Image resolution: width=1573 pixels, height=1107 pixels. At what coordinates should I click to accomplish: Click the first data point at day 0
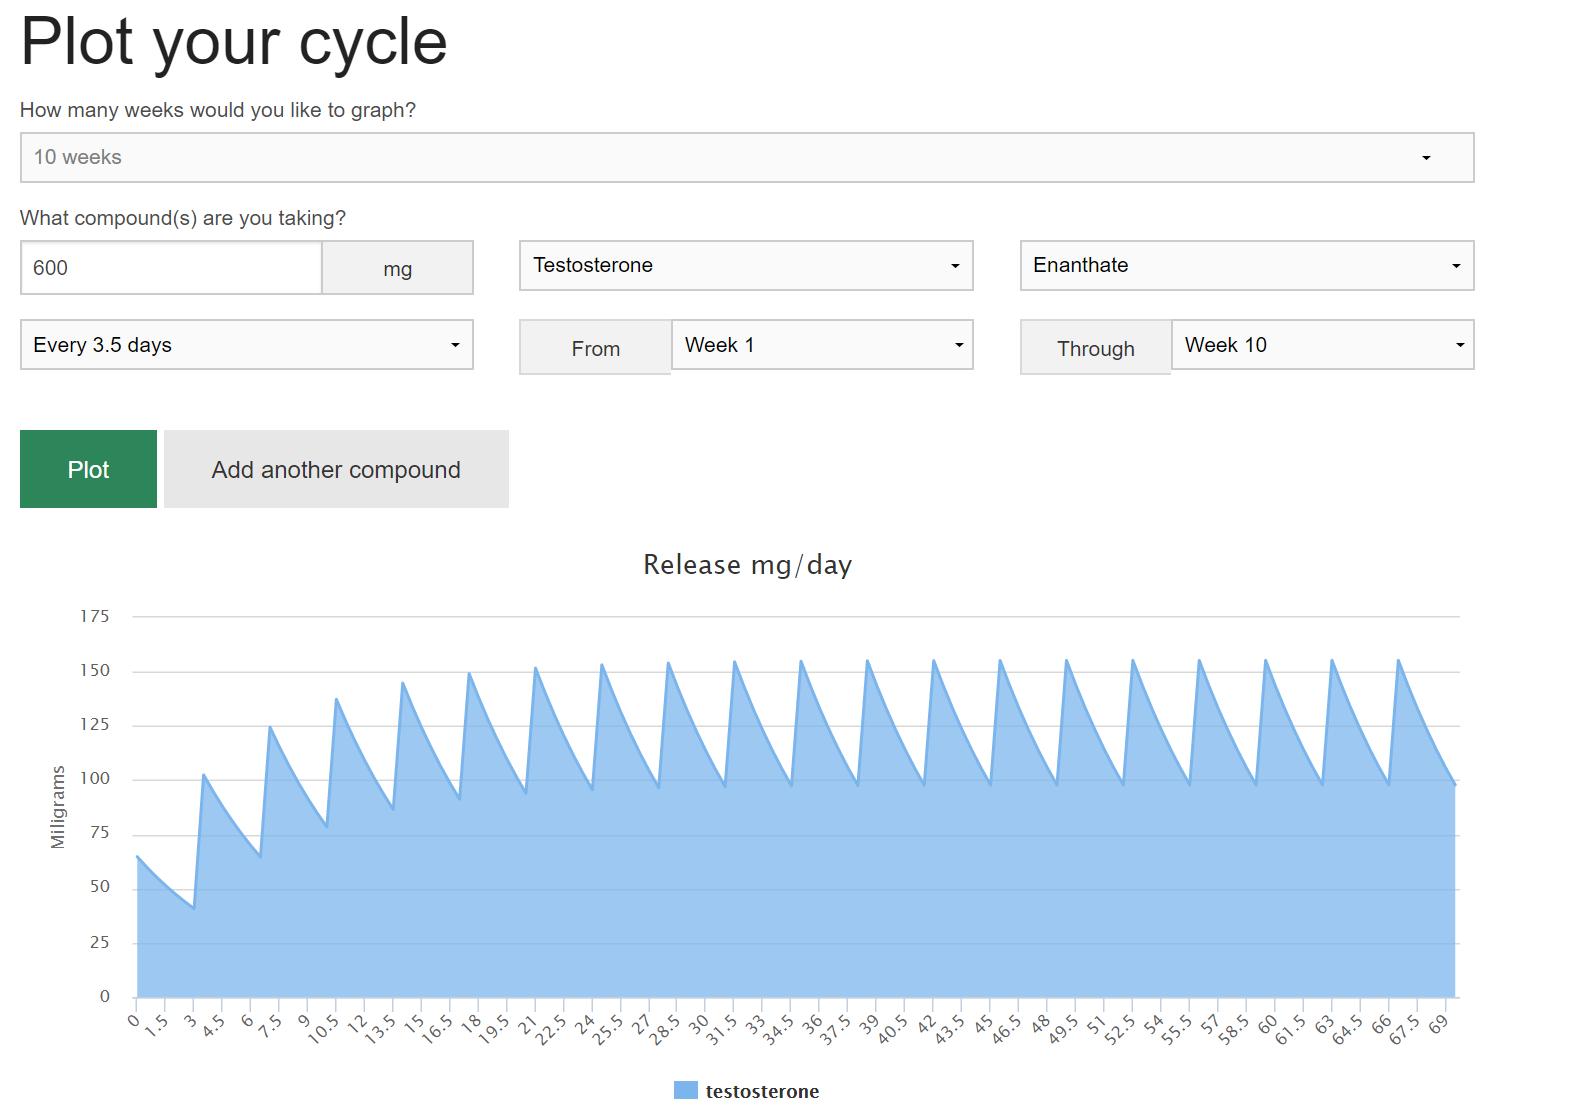pyautogui.click(x=138, y=856)
